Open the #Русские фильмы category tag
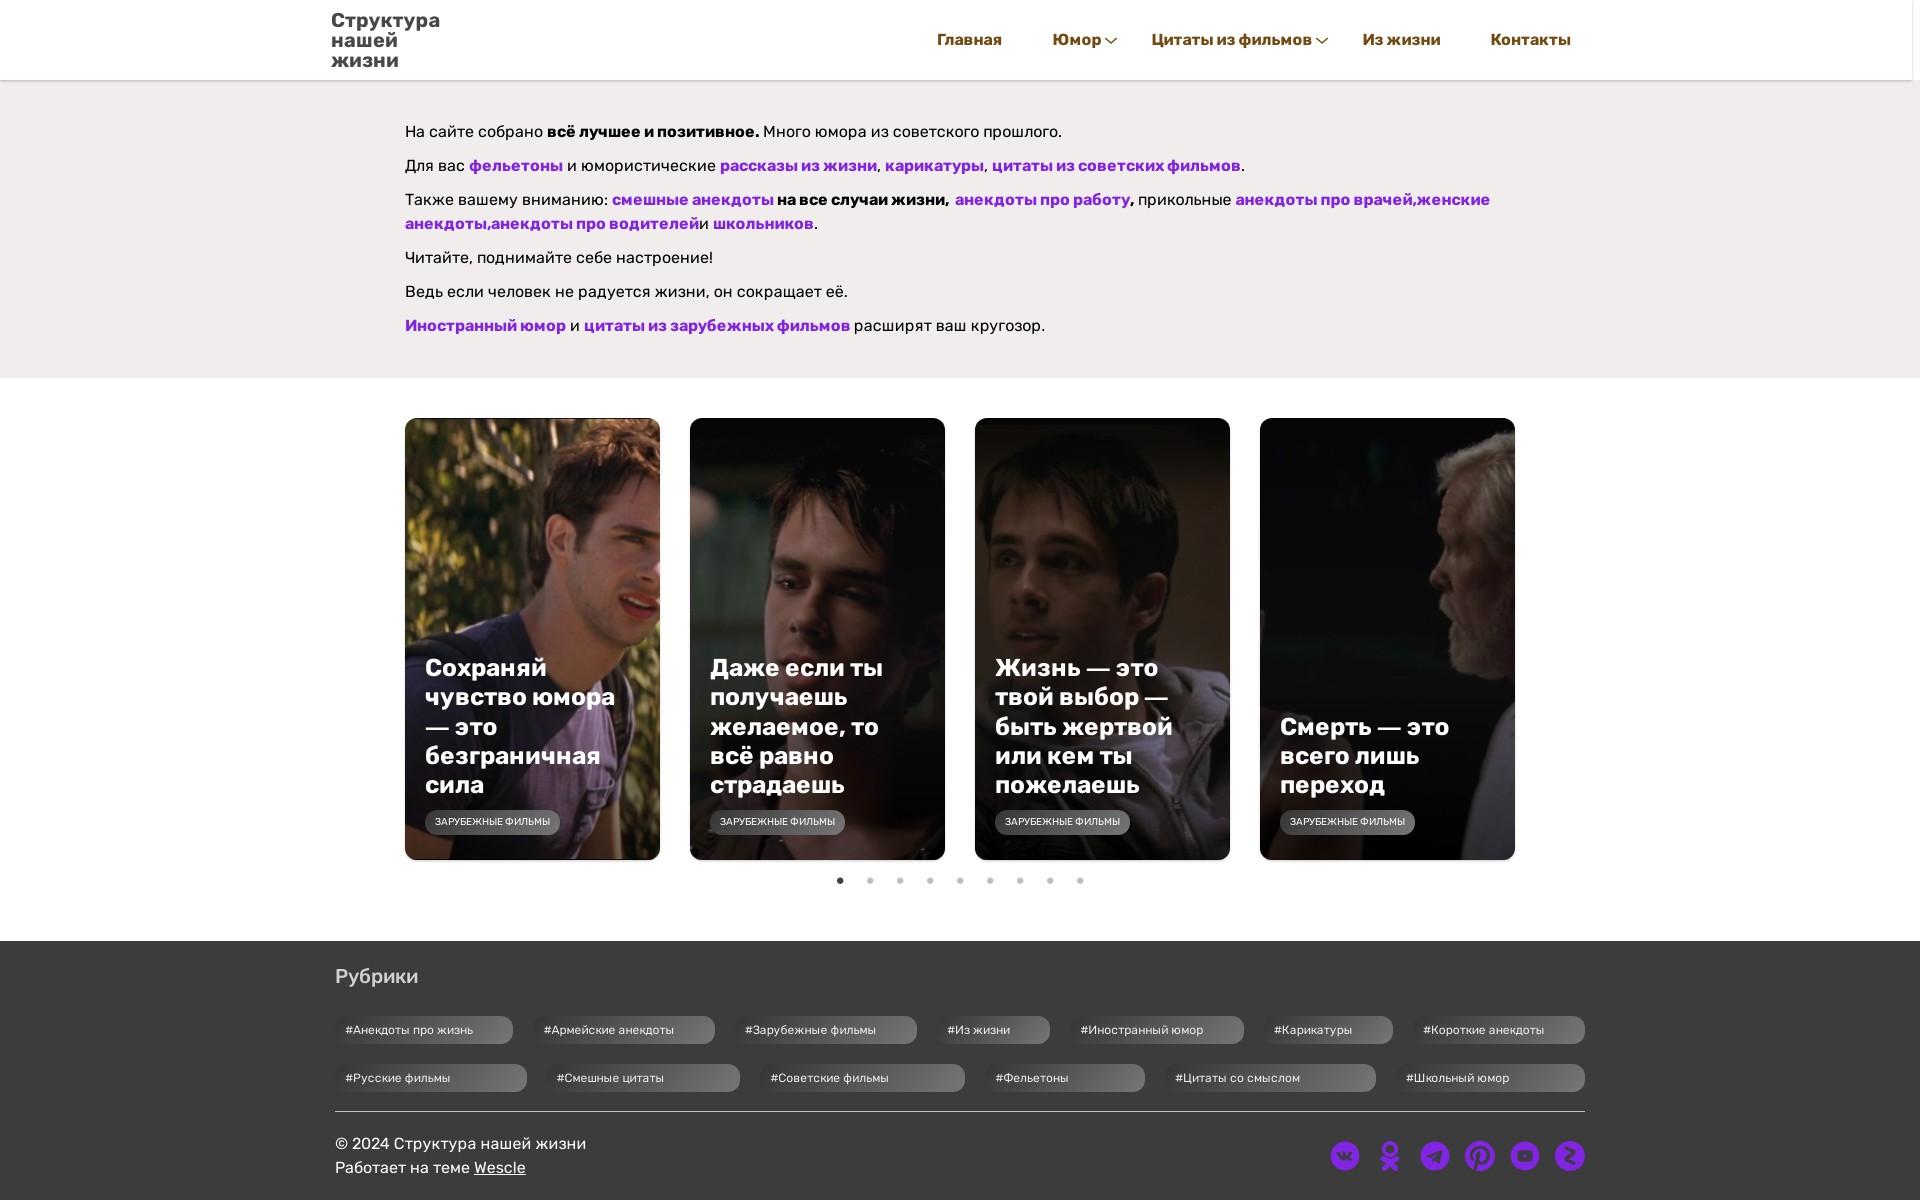This screenshot has height=1200, width=1920. click(x=431, y=1078)
